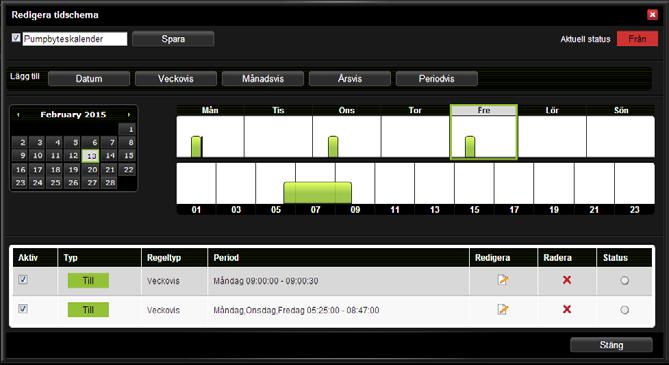The width and height of the screenshot is (669, 365).
Task: Edit the Måndag 09:00:00 weekly rule
Action: point(503,280)
